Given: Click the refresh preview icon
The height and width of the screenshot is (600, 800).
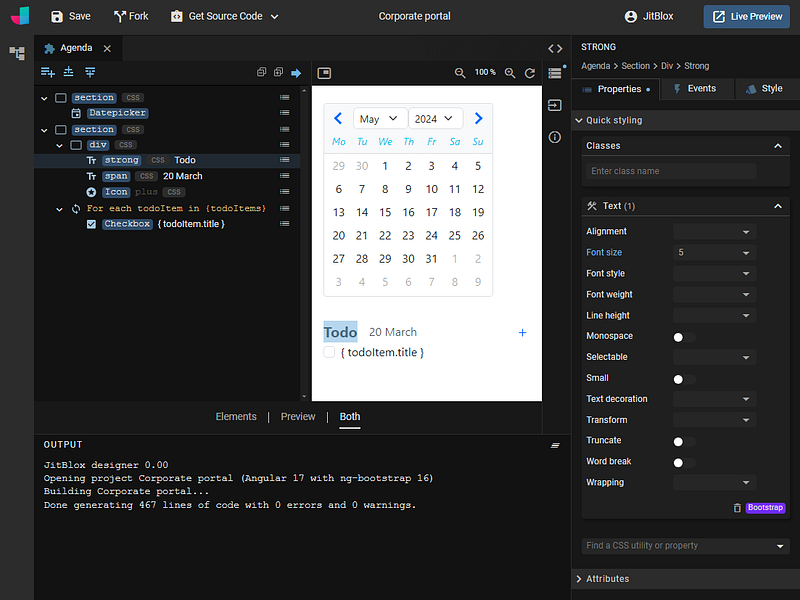Looking at the screenshot, I should (530, 73).
